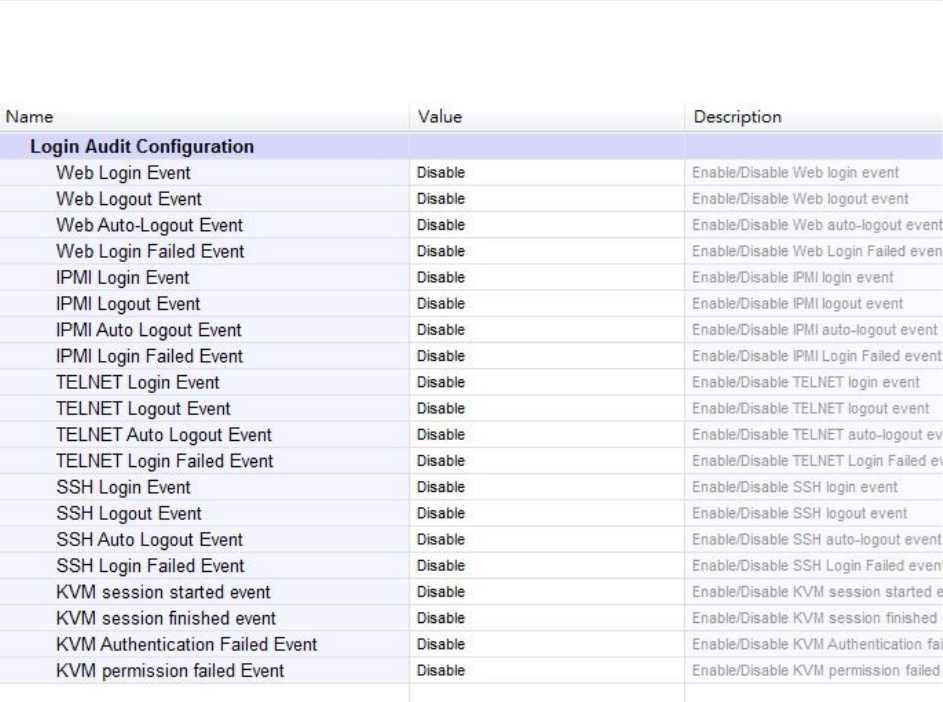The image size is (943, 702).
Task: Select the IPMI Login Event row name
Action: point(123,278)
